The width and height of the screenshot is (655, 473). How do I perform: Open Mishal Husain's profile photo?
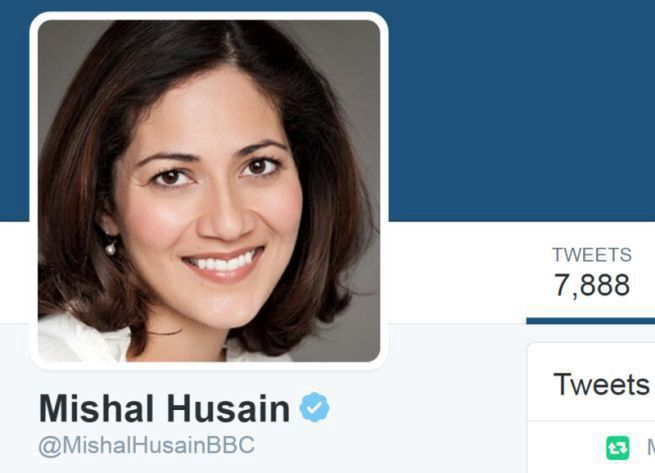[x=209, y=191]
